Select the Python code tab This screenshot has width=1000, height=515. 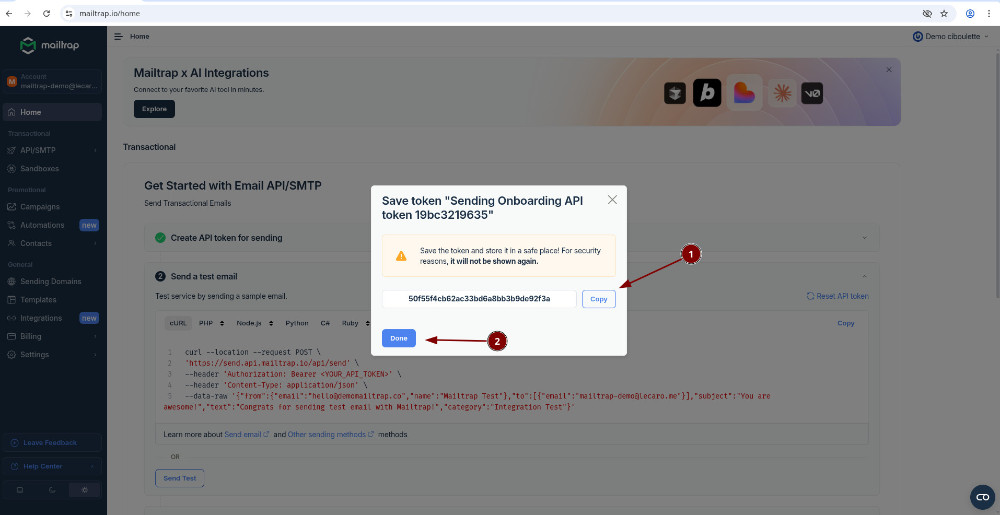pos(296,323)
